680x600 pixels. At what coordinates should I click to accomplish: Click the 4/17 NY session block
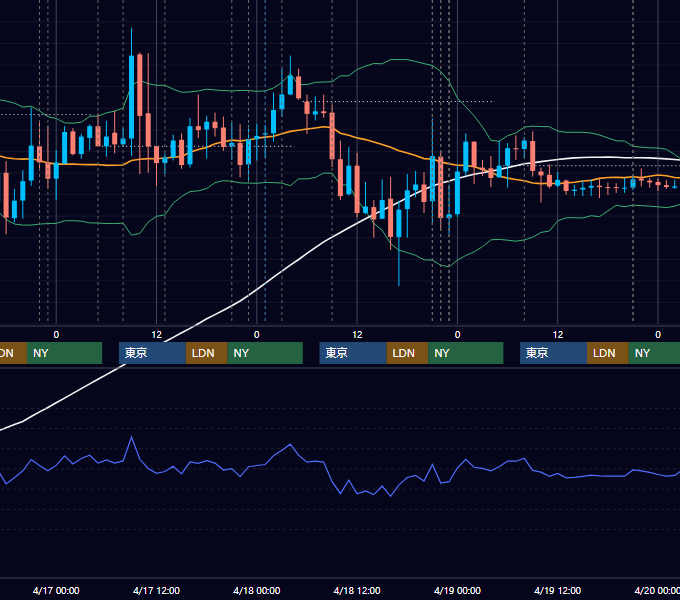tap(265, 353)
